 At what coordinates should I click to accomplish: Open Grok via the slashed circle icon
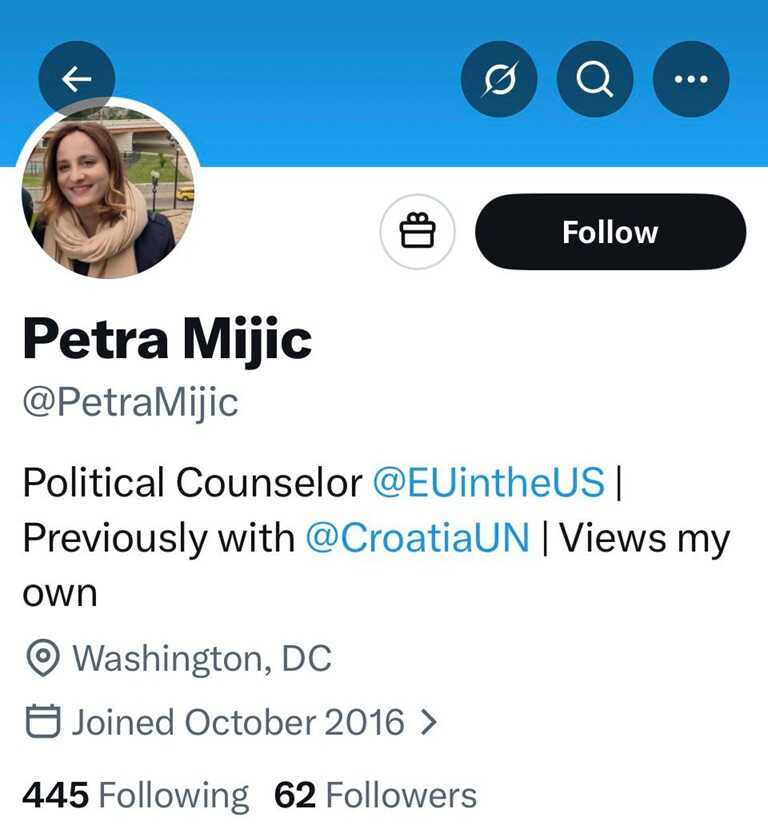(x=499, y=79)
